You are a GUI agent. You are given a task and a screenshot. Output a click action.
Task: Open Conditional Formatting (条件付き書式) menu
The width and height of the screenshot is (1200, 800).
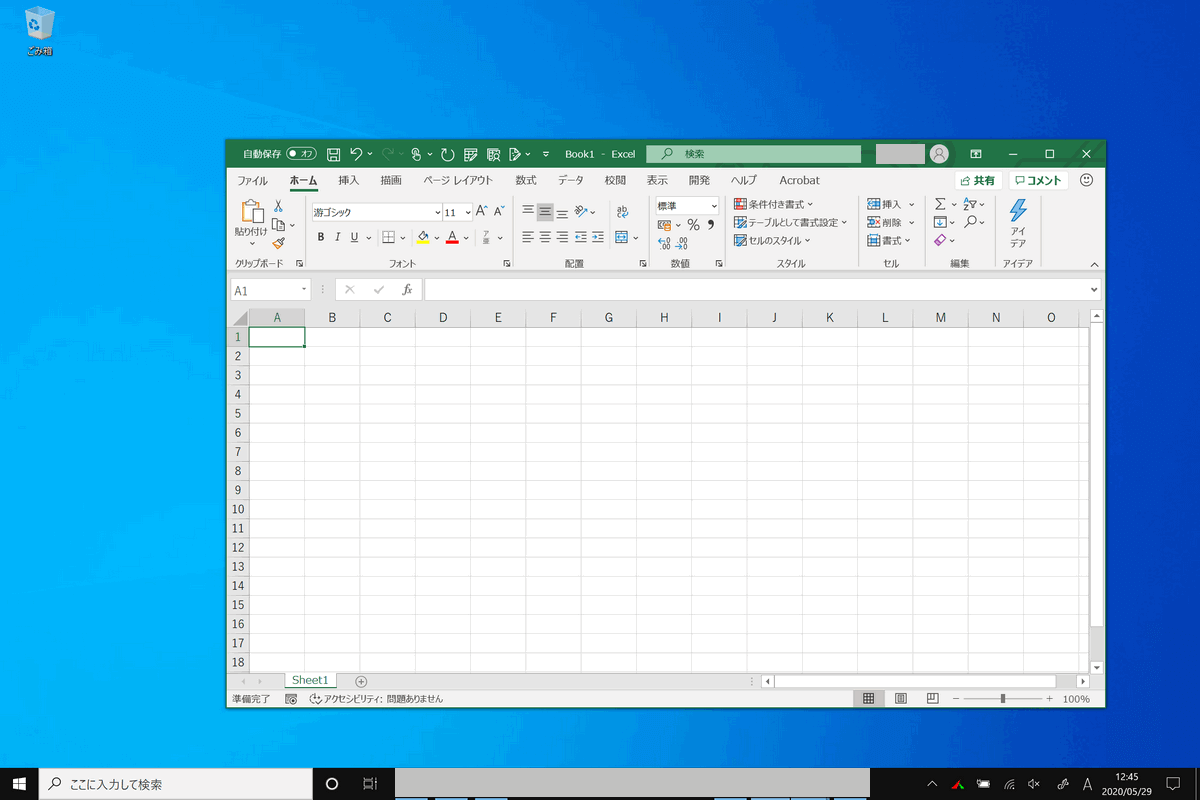[x=774, y=204]
